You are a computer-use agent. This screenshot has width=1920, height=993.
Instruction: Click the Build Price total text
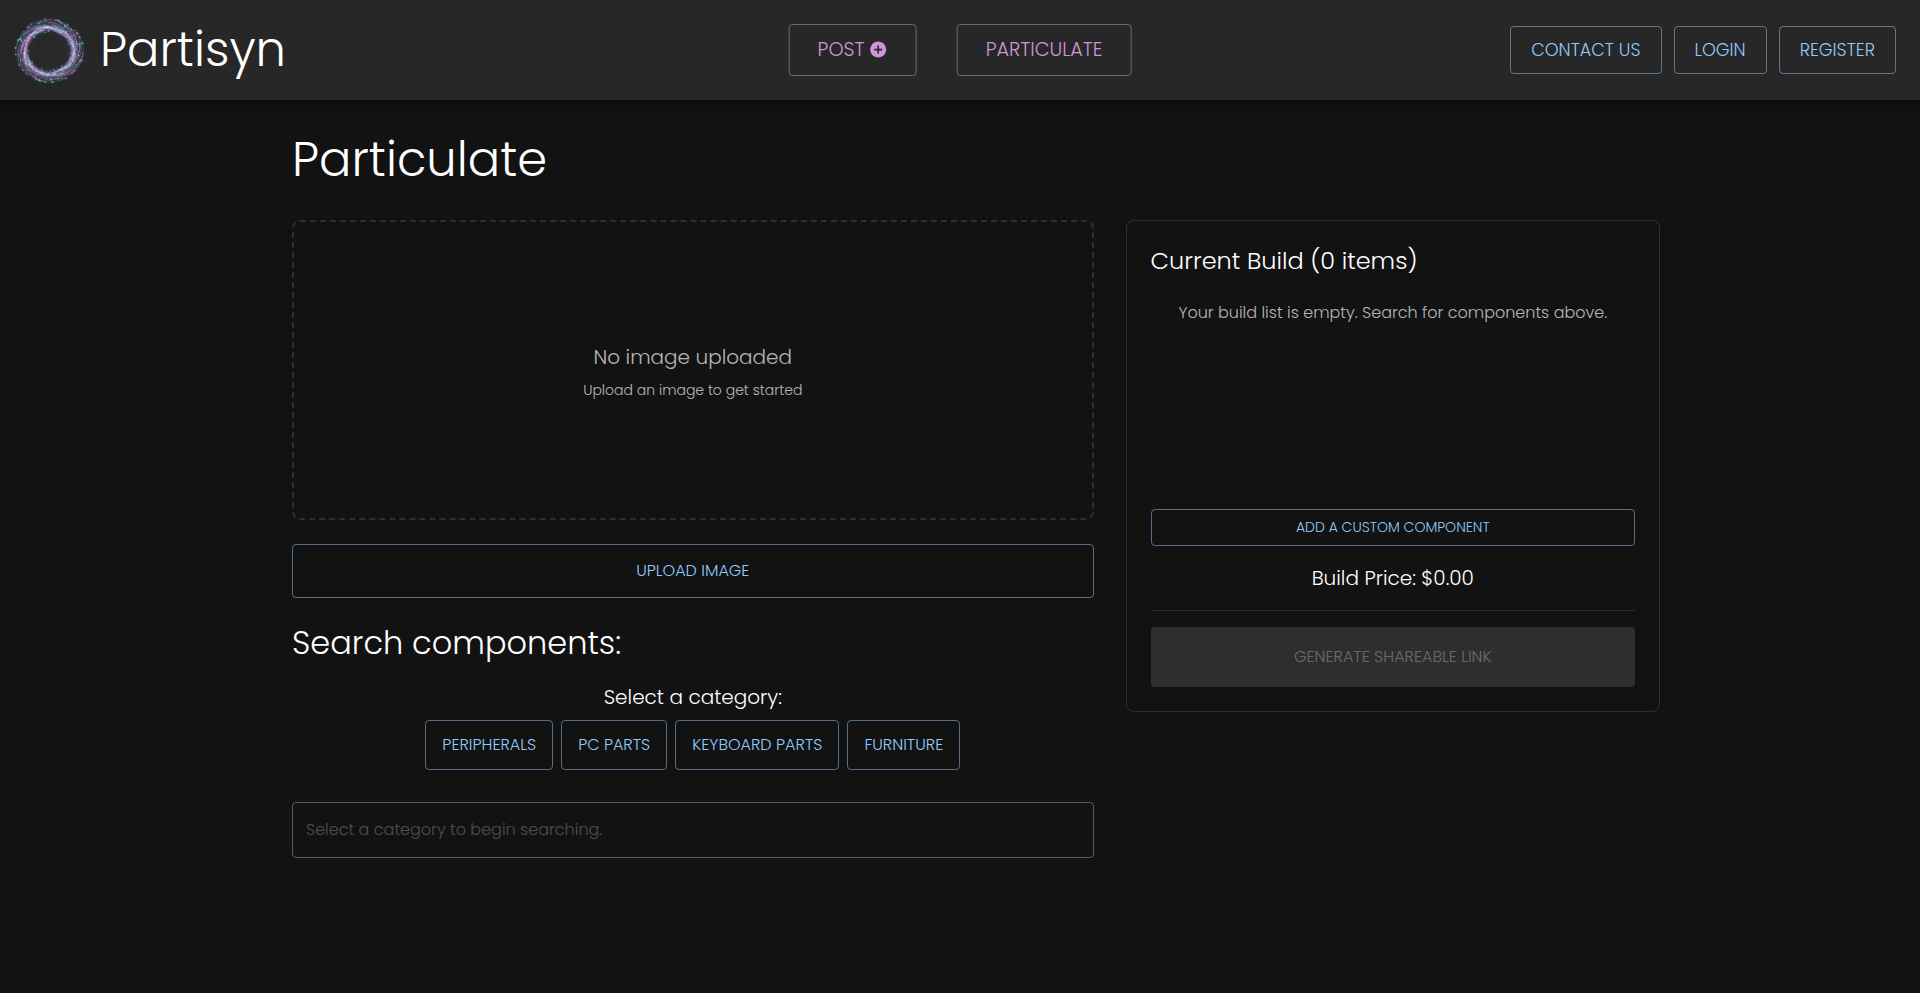coord(1392,578)
